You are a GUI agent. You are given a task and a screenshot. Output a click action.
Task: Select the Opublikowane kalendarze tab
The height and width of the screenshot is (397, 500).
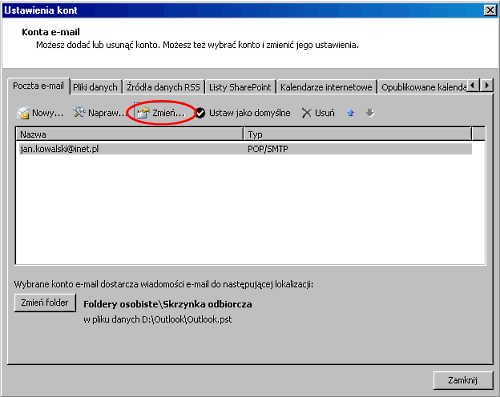click(x=423, y=87)
